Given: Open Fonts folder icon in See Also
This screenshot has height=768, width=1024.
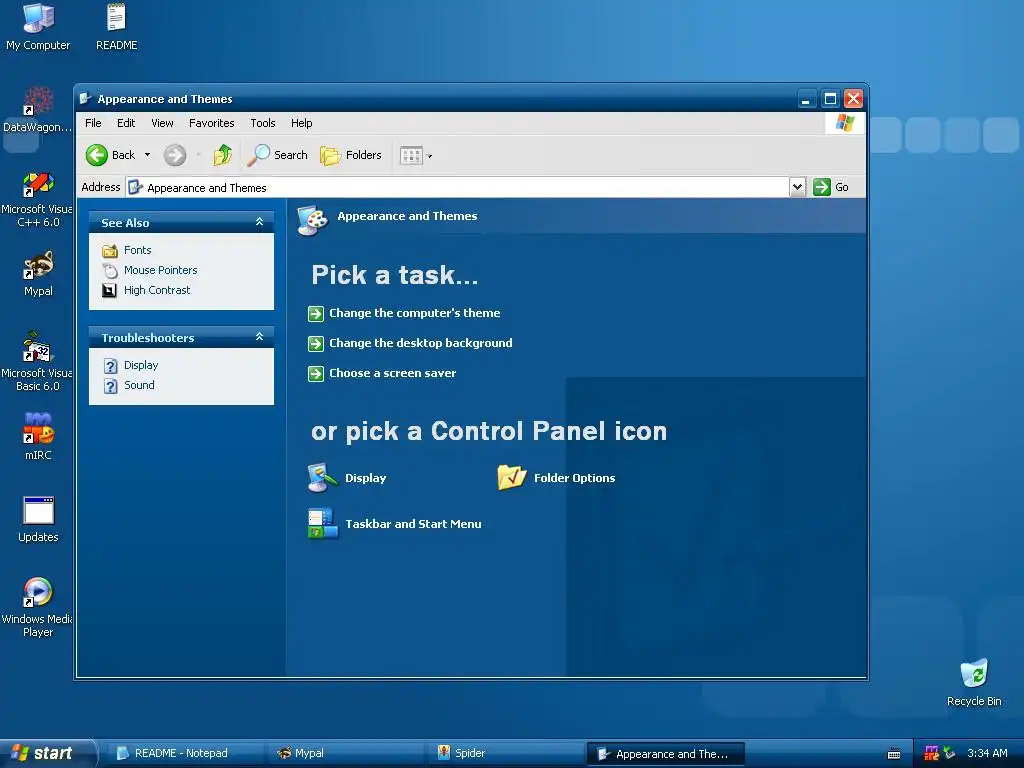Looking at the screenshot, I should 110,251.
